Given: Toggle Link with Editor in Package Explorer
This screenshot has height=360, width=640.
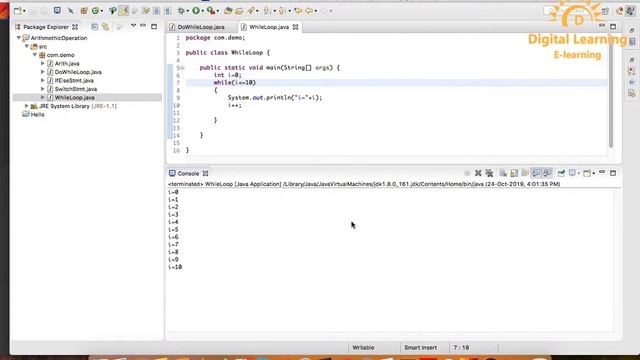Looking at the screenshot, I should tap(106, 27).
